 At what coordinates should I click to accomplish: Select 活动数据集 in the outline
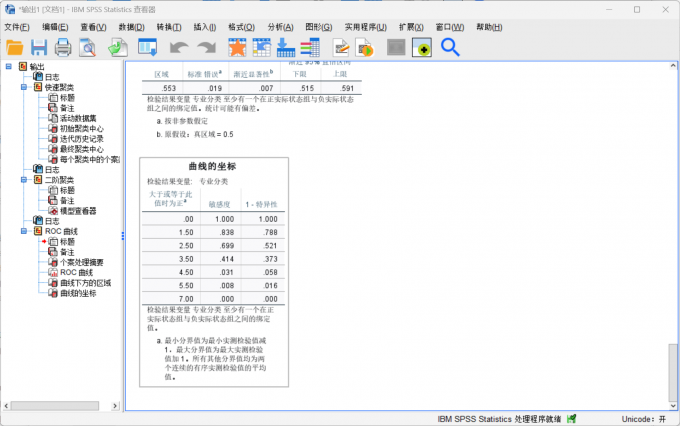click(78, 118)
